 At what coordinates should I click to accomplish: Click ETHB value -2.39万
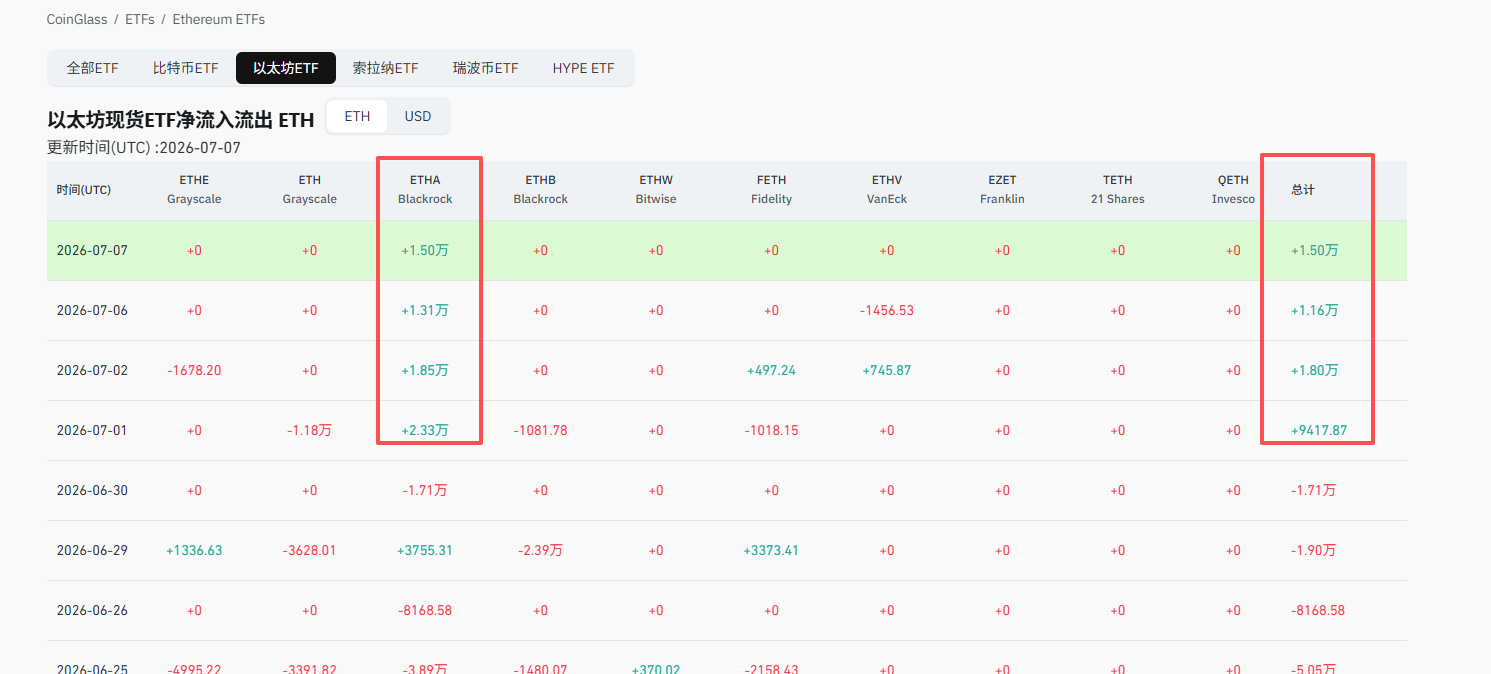coord(540,550)
